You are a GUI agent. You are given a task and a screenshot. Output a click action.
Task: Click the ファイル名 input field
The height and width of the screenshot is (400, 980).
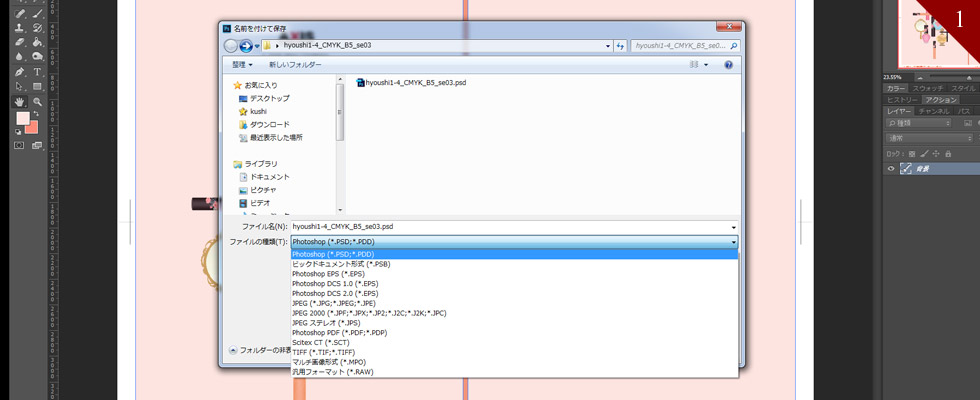click(x=510, y=226)
